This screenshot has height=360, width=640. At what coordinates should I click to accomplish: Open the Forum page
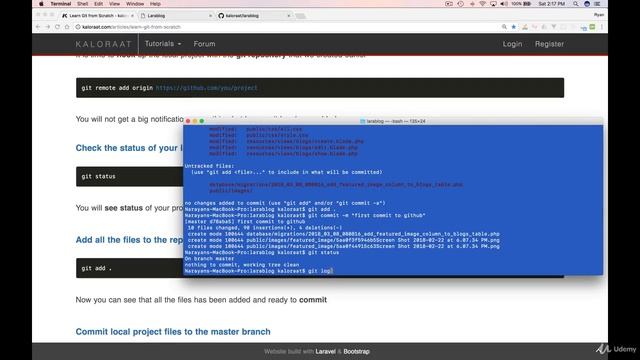click(204, 44)
